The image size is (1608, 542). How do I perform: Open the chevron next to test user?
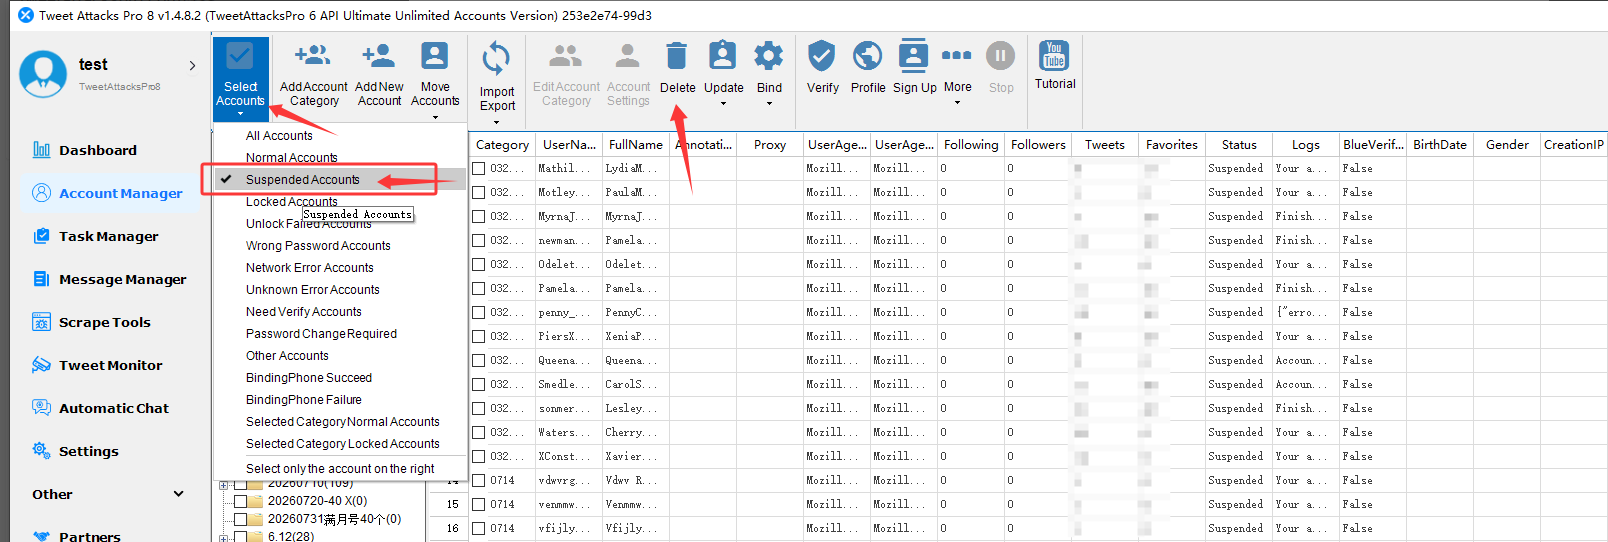click(192, 65)
